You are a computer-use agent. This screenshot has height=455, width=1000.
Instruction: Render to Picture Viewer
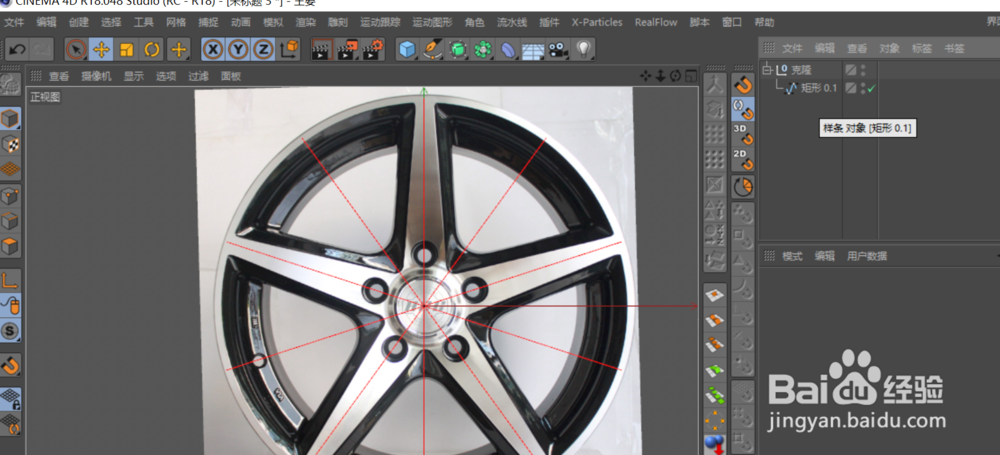tap(348, 49)
